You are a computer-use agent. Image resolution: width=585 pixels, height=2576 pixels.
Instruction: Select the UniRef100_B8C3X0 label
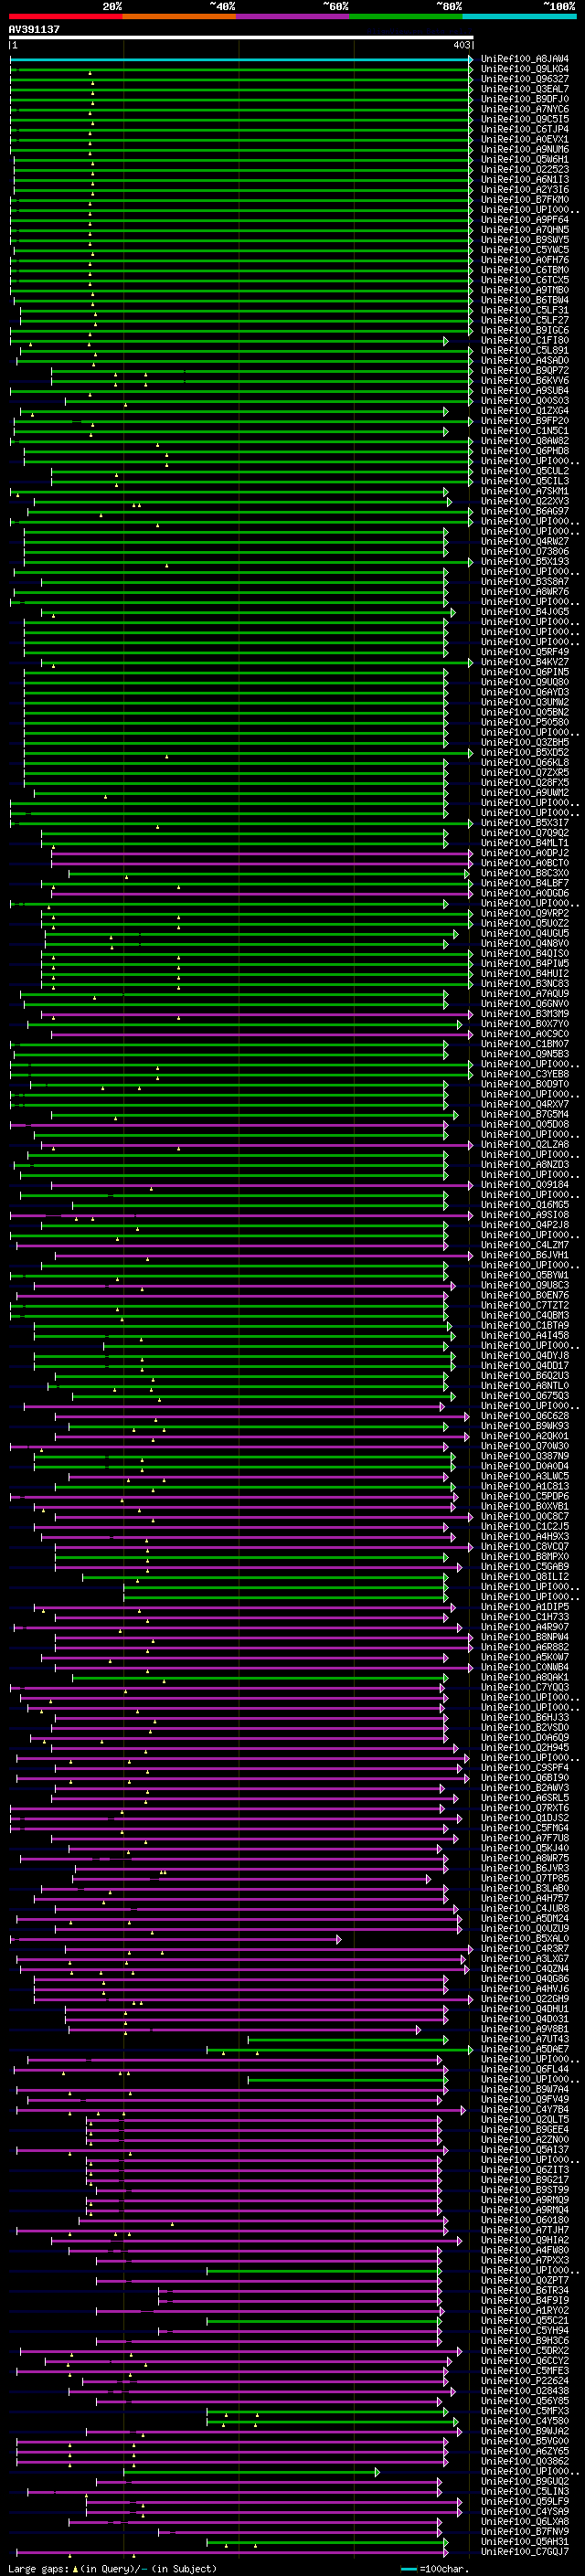525,873
